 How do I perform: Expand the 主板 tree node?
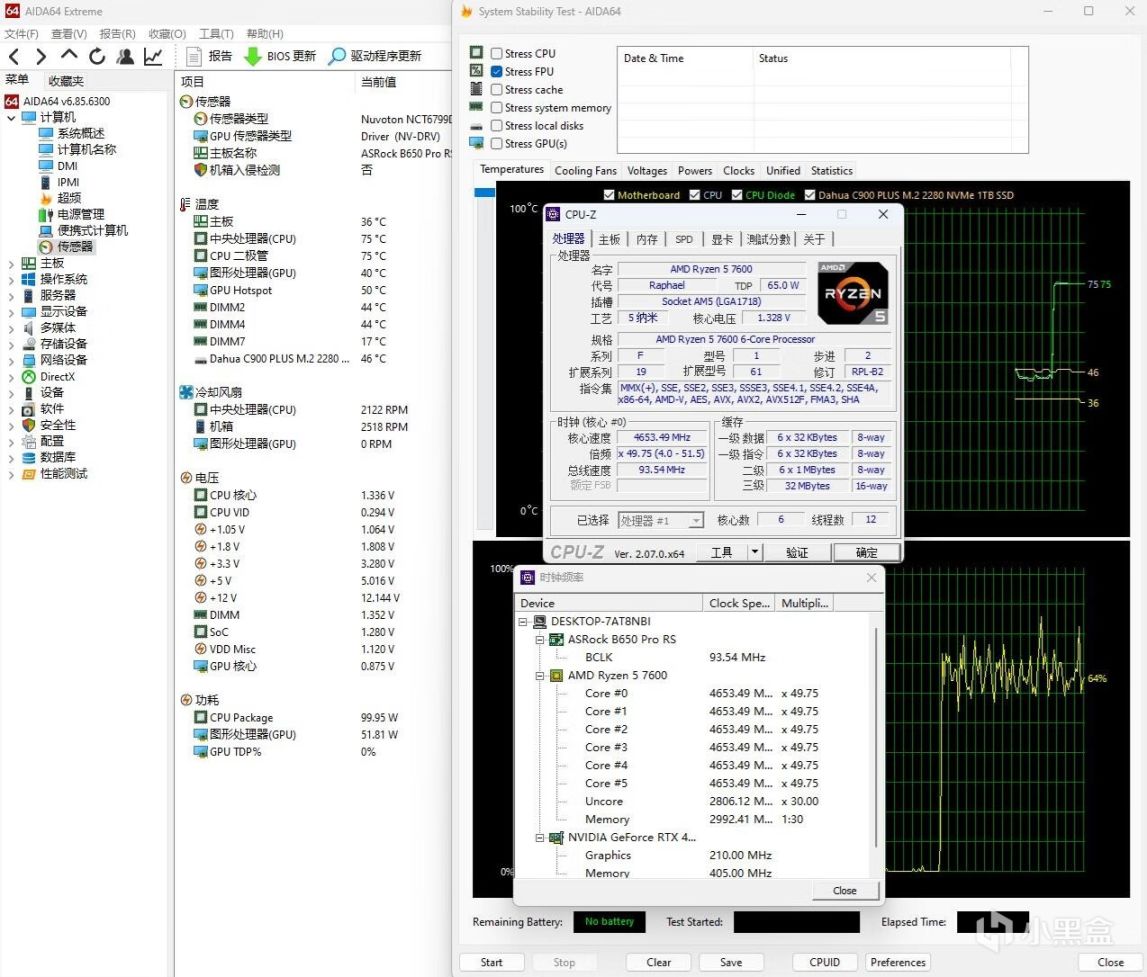(11, 263)
